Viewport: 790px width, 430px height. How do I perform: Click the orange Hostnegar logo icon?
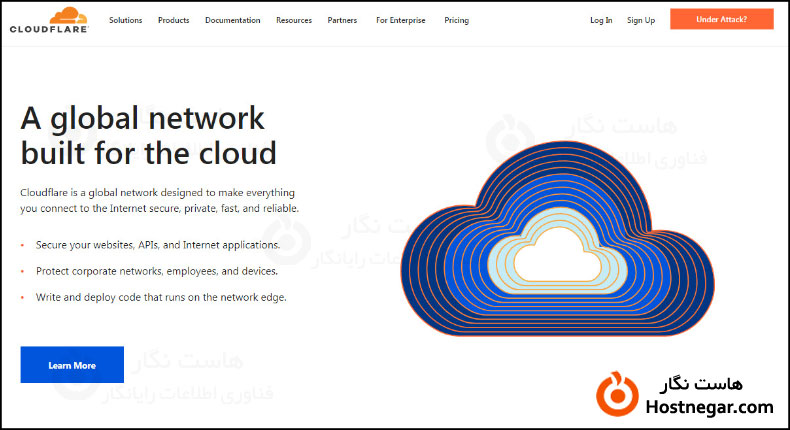pos(614,393)
